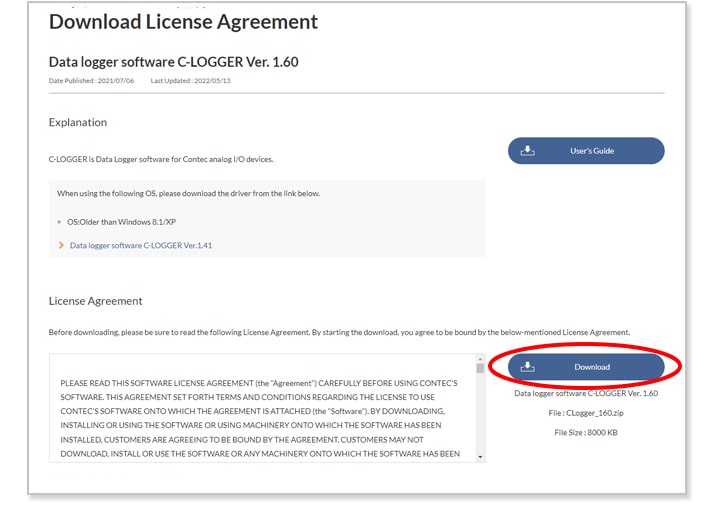720x510 pixels.
Task: Click the blue Download button
Action: tap(586, 367)
